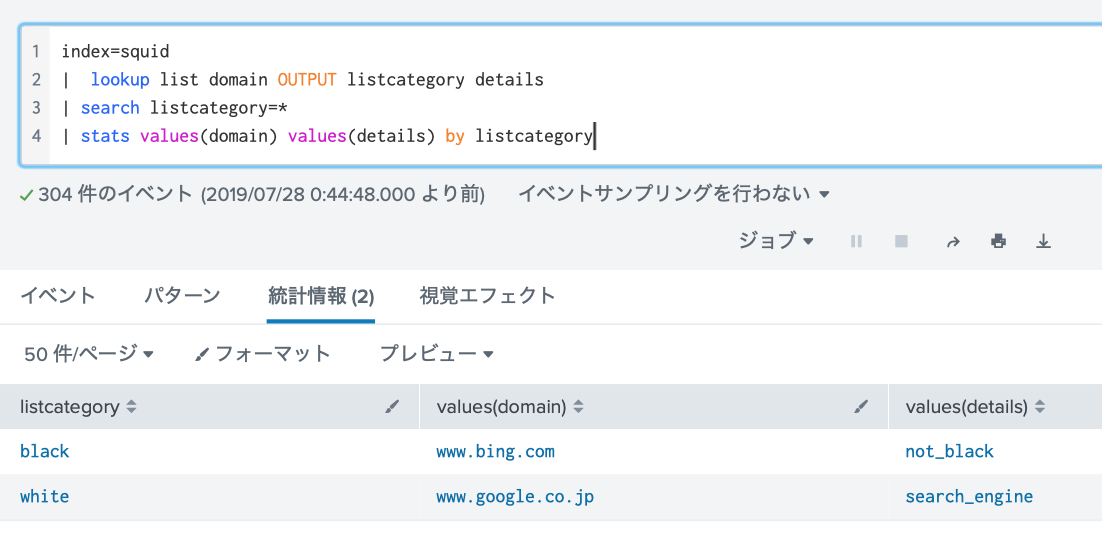Image resolution: width=1102 pixels, height=534 pixels.
Task: Open イベントサンプリングを行わない dropdown
Action: 673,193
